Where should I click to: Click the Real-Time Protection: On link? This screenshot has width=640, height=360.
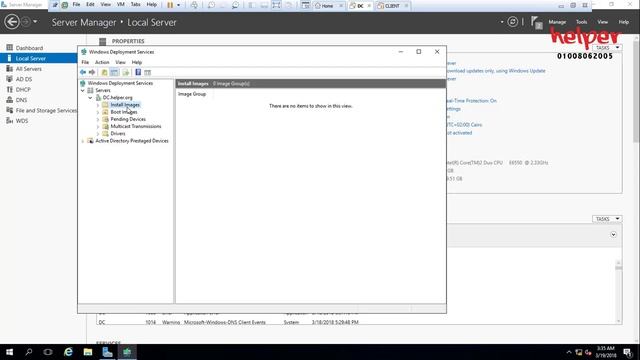pos(471,101)
